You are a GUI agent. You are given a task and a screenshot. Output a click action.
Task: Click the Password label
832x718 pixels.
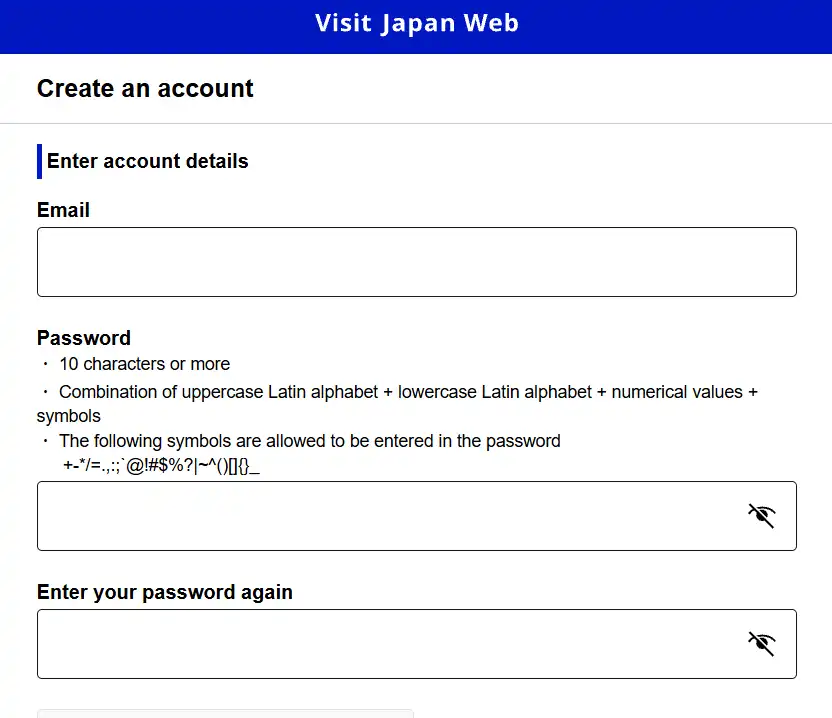(84, 338)
